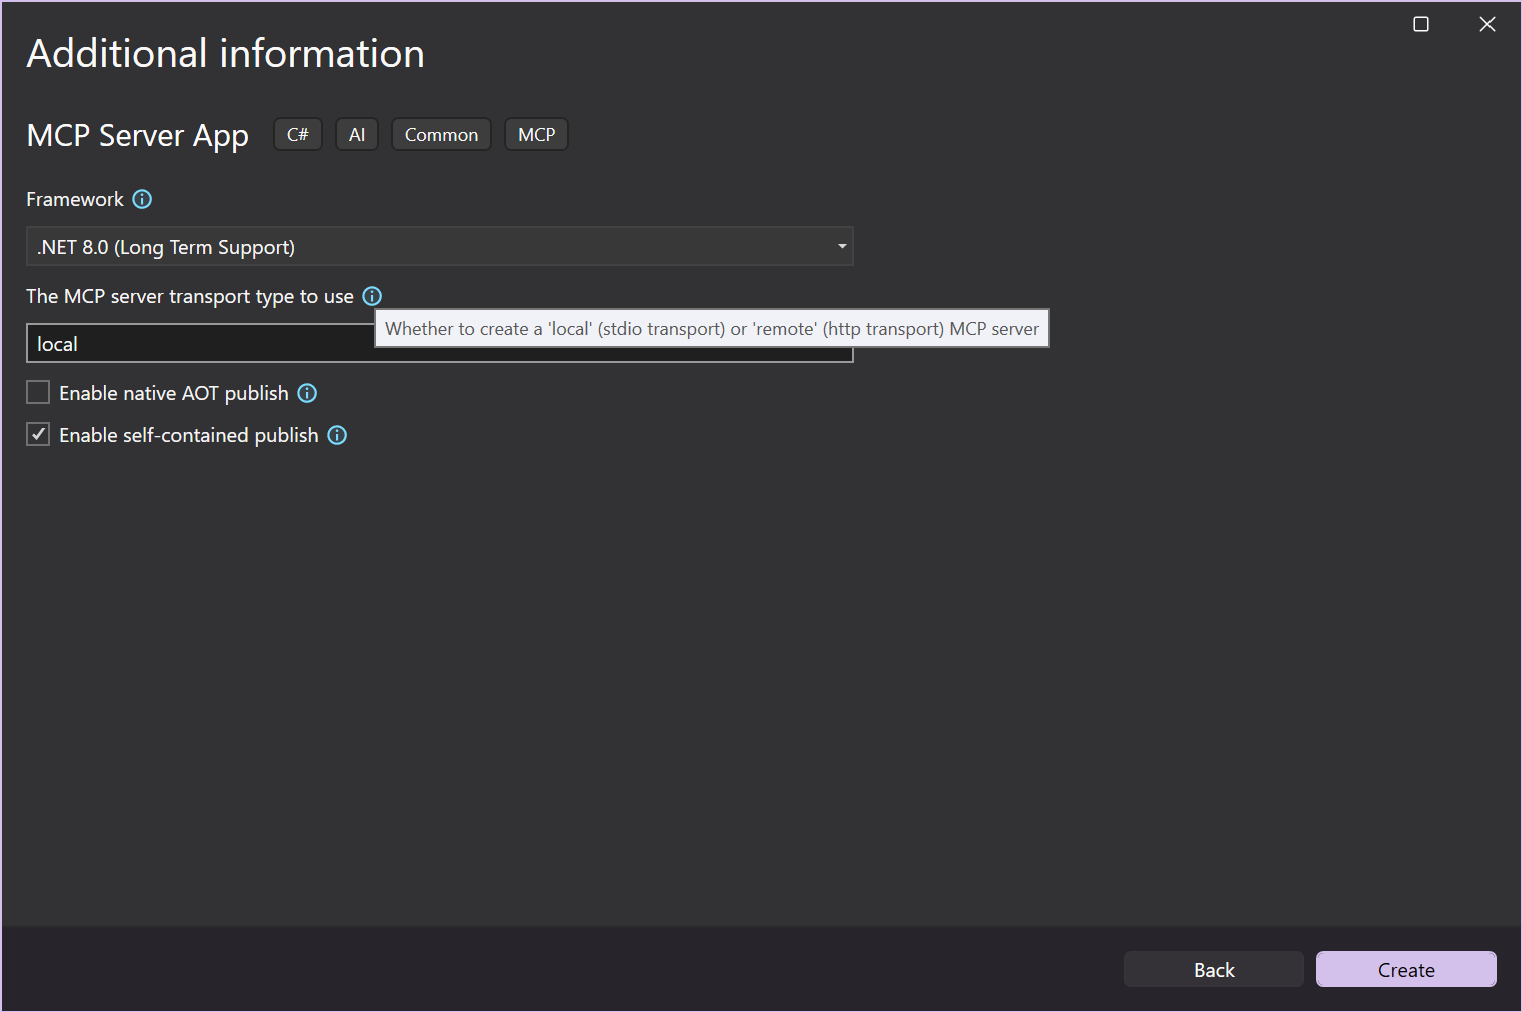Click the Enable native AOT publish info icon
Image resolution: width=1522 pixels, height=1012 pixels.
tap(306, 393)
